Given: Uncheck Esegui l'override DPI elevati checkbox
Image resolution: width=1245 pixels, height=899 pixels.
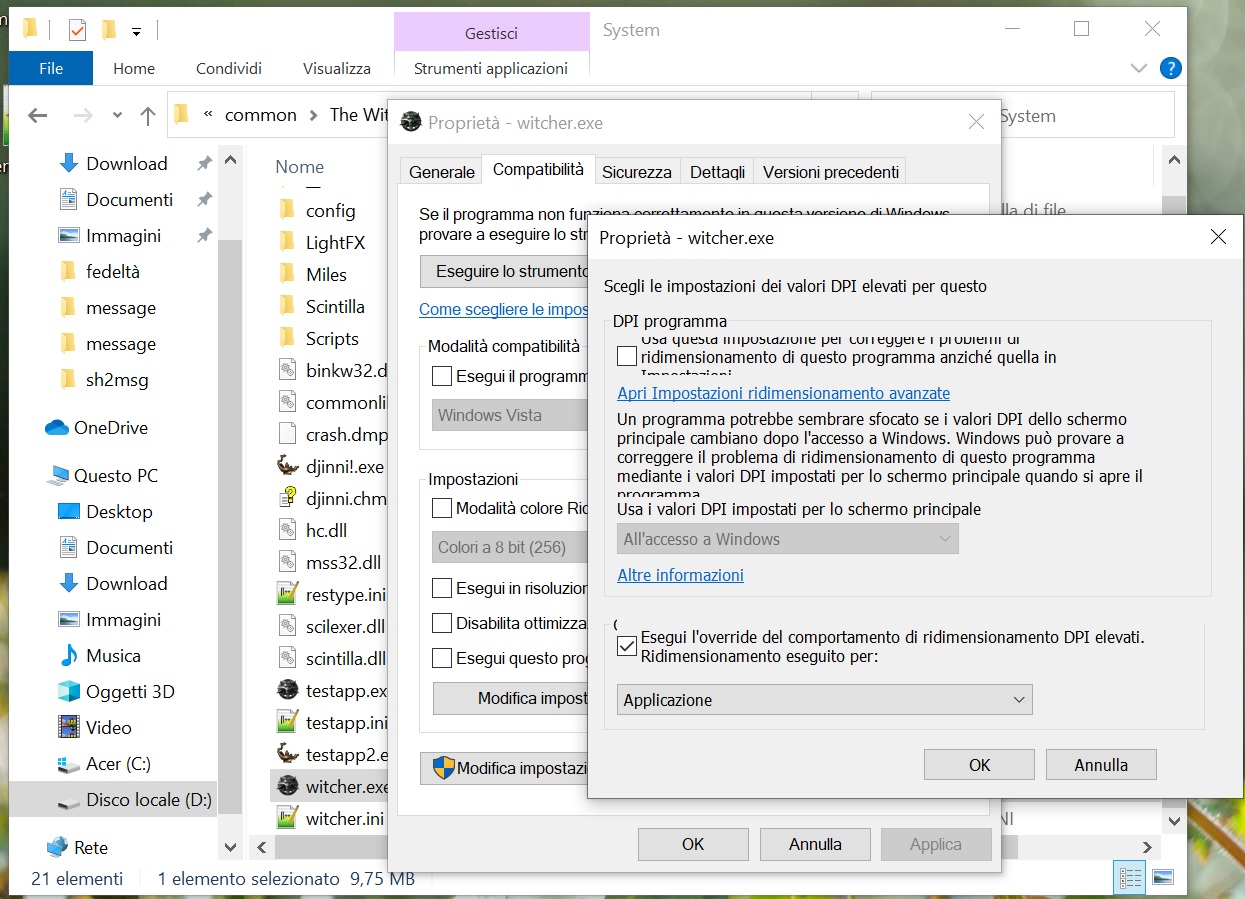Looking at the screenshot, I should [x=627, y=646].
